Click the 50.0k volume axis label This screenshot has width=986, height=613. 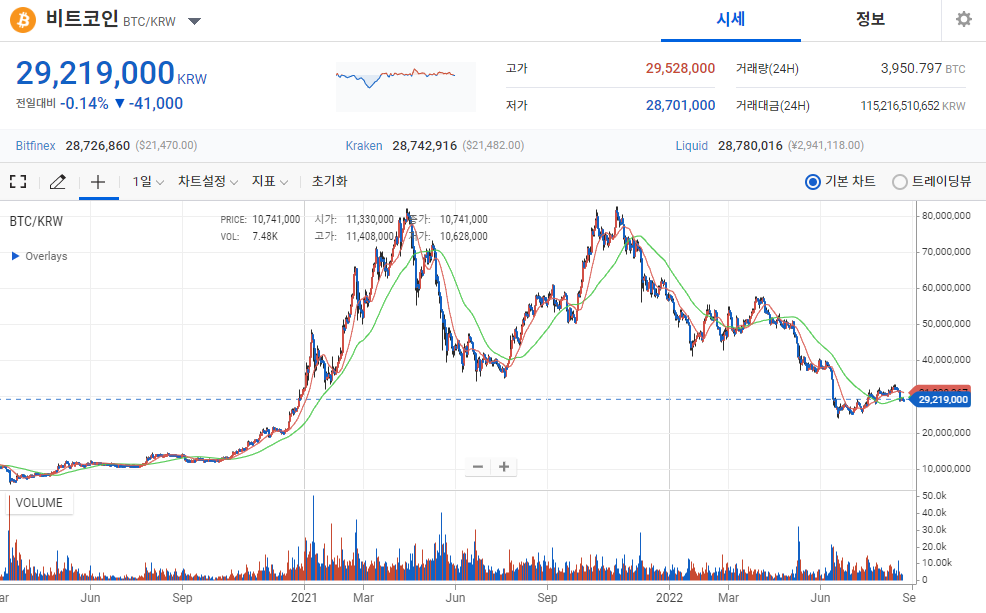[934, 496]
